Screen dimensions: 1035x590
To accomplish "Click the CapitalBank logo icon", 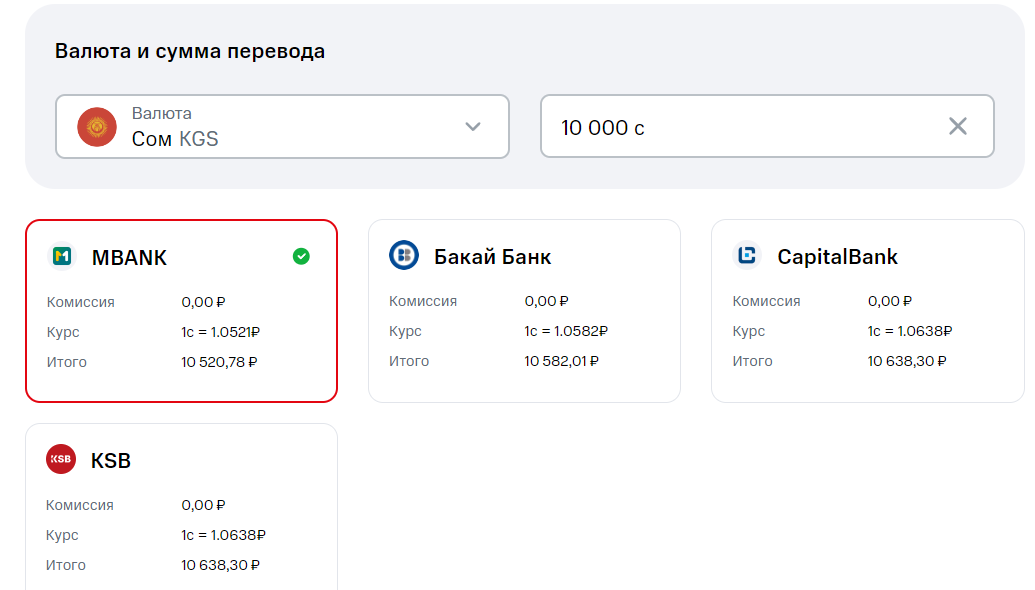I will (x=747, y=255).
